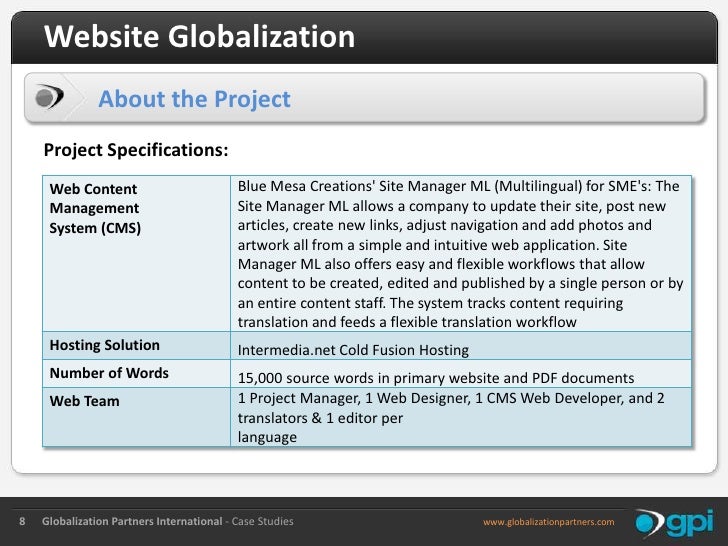The image size is (728, 546).
Task: Click the 'Case Studies' footer text
Action: (262, 521)
